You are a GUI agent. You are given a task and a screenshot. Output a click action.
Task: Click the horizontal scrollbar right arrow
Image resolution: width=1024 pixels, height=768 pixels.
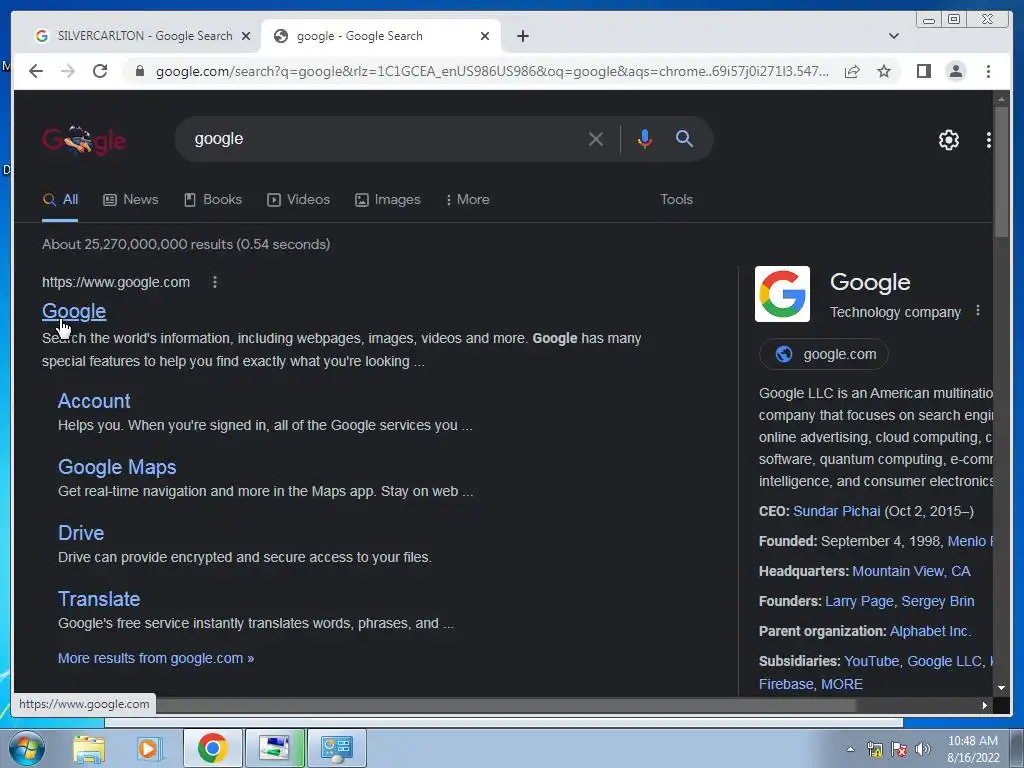click(x=984, y=705)
